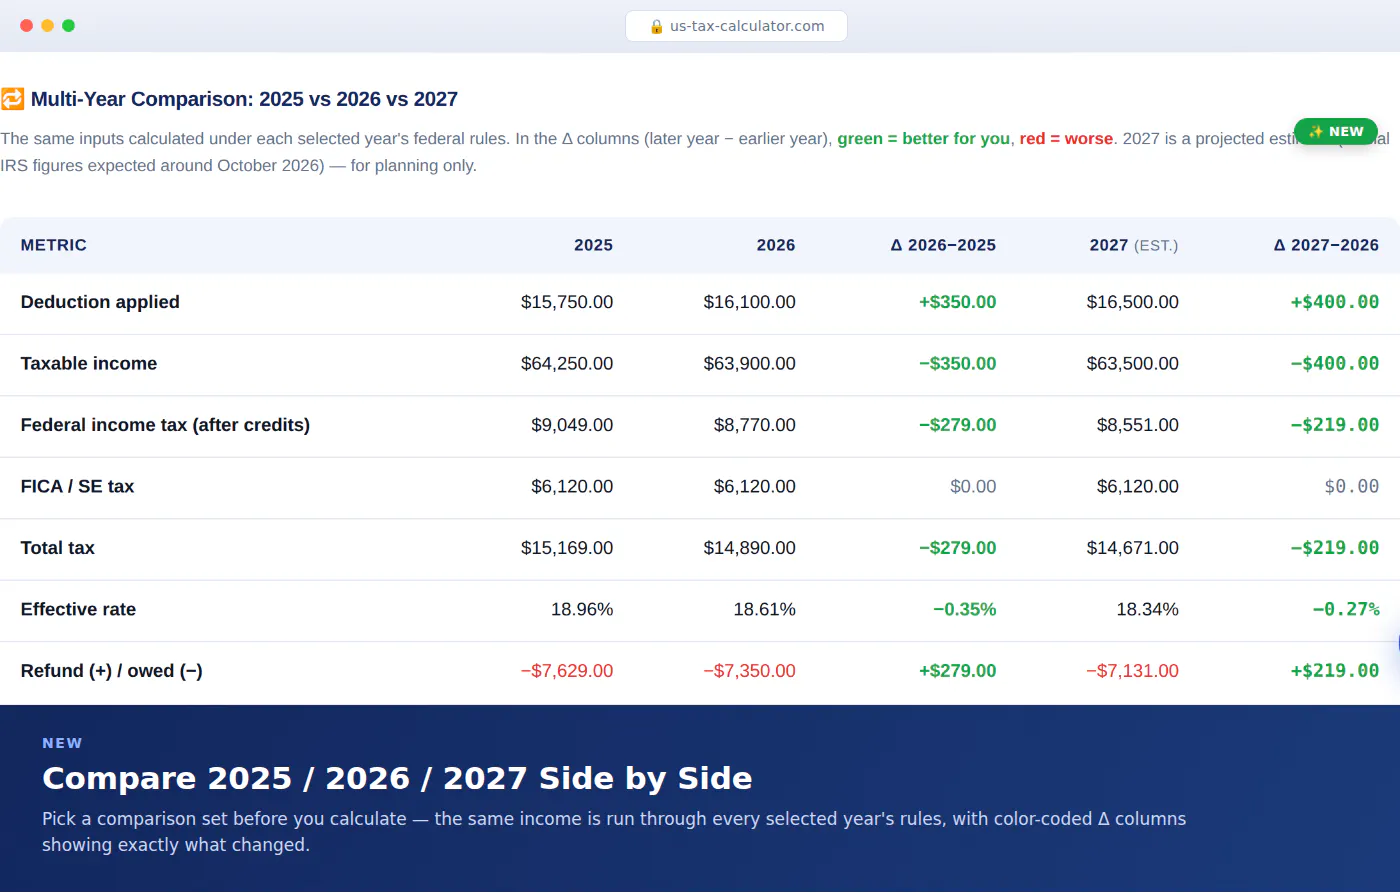Click the $15,169.00 total tax value
Screen dimensions: 1400x893
tap(567, 548)
